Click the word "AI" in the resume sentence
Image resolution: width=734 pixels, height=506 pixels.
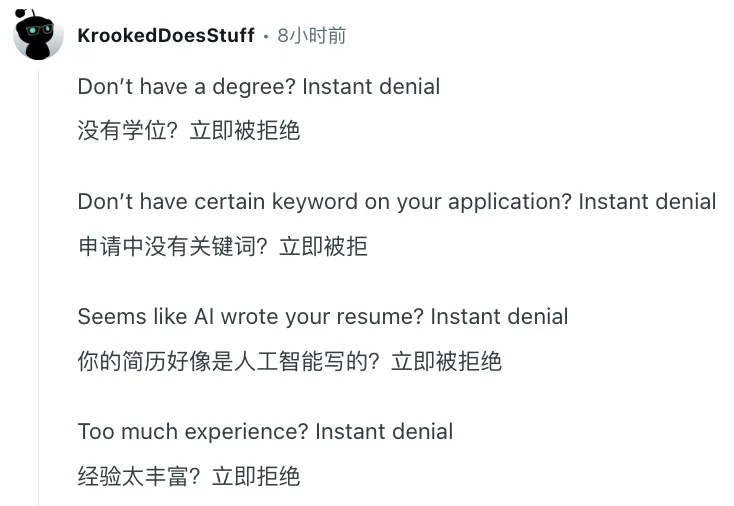pos(204,317)
